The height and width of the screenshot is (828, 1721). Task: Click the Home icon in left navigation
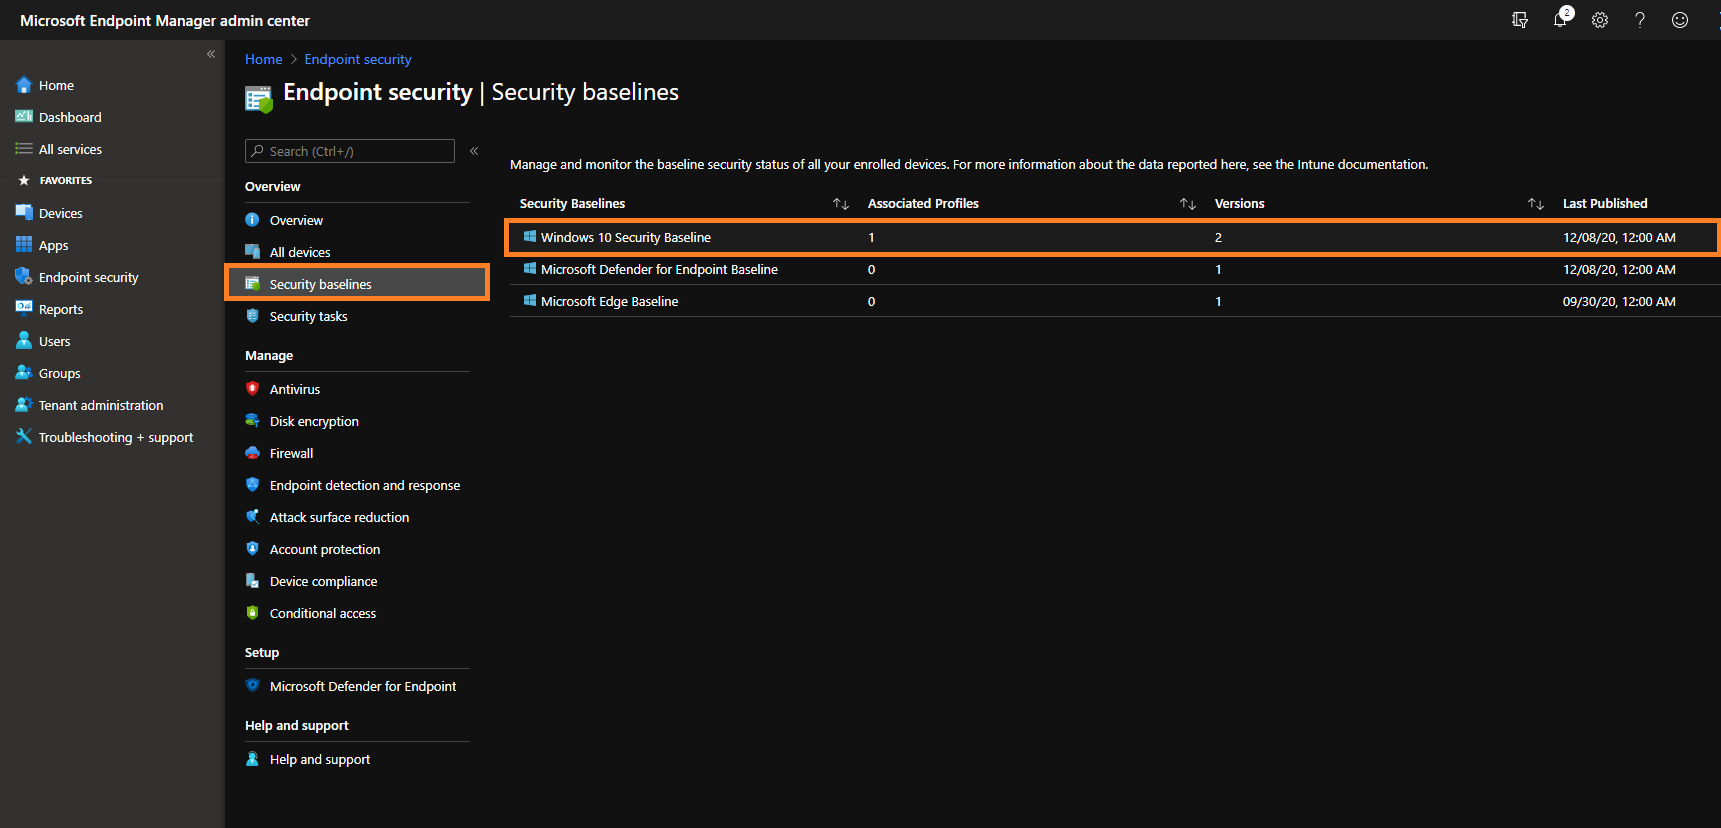click(24, 85)
